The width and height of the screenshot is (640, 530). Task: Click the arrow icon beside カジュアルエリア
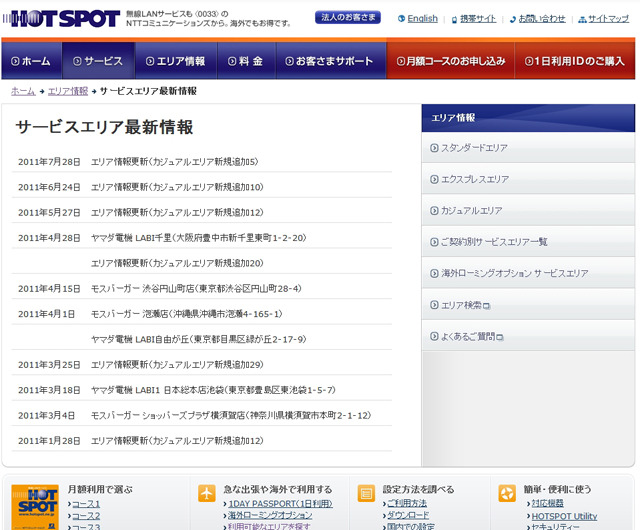434,211
